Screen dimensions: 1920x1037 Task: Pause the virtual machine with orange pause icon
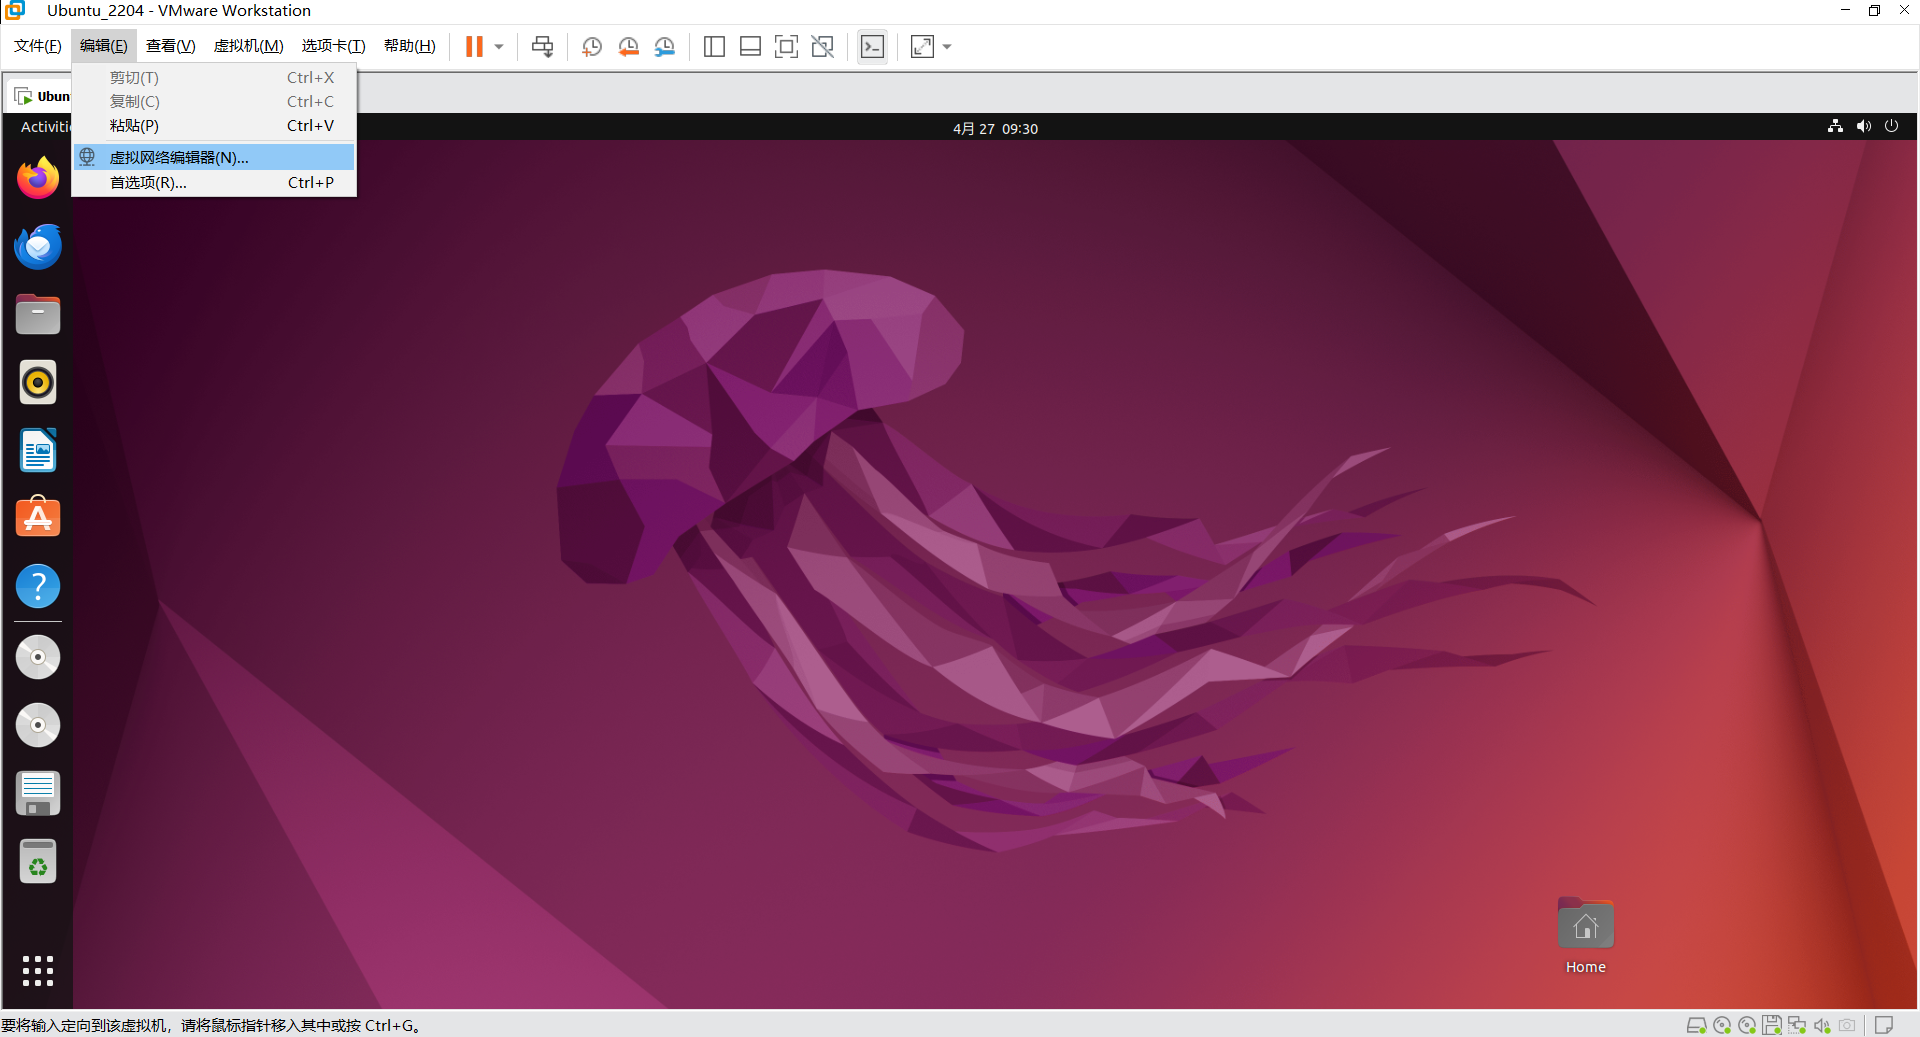point(474,47)
